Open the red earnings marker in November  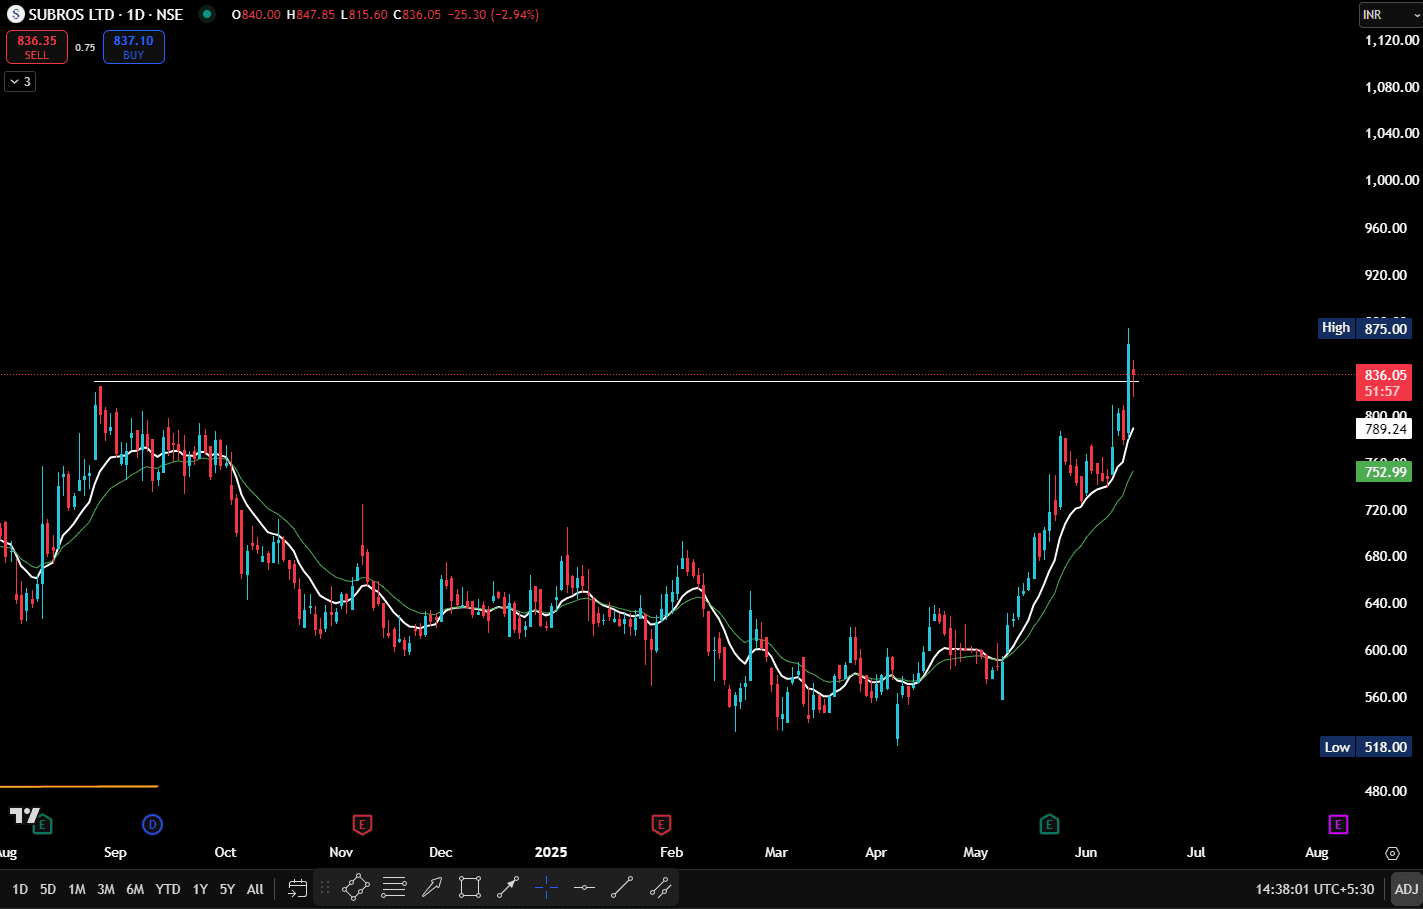[x=362, y=824]
